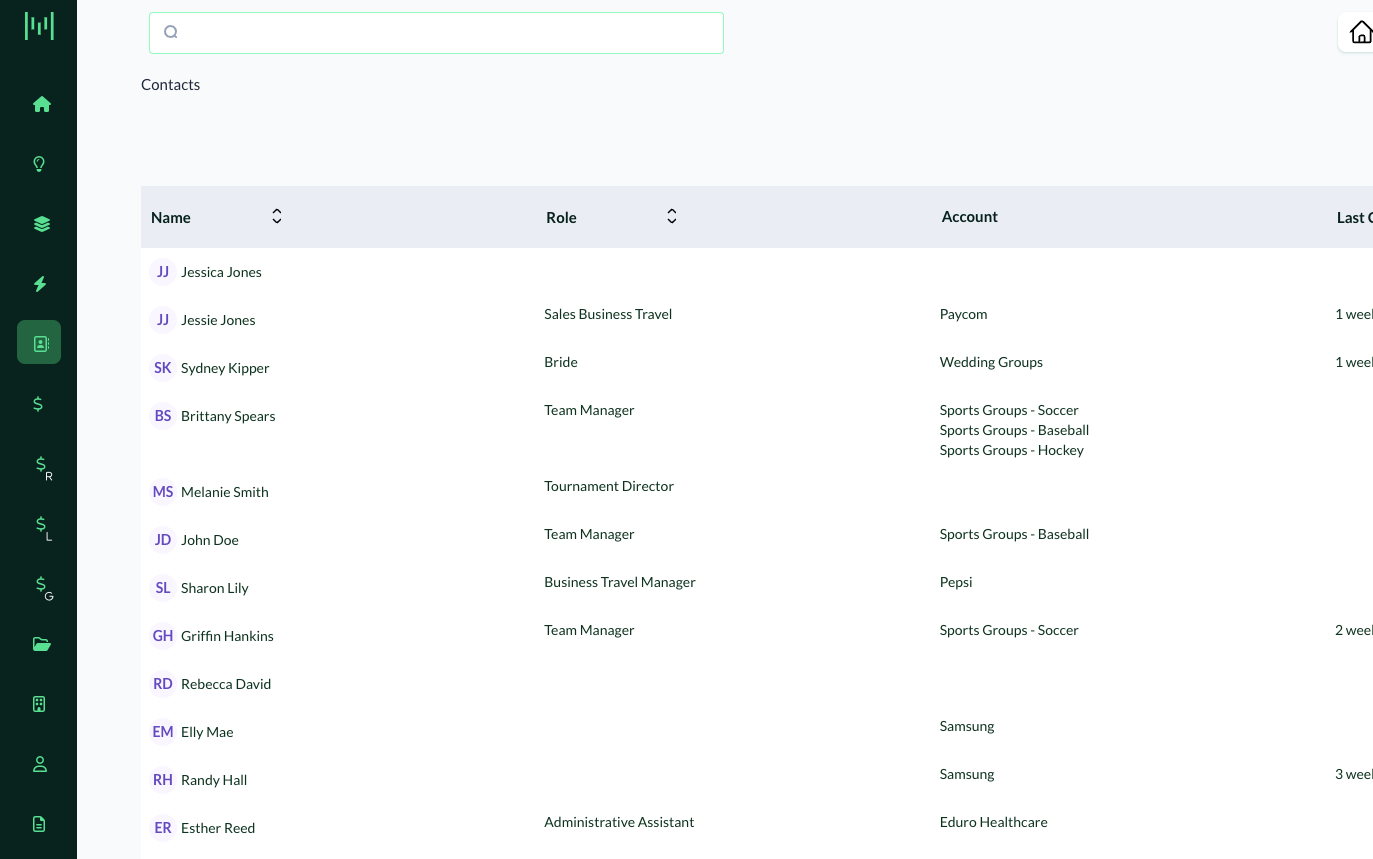Viewport: 1373px width, 859px height.
Task: Select the contacts book sidebar icon
Action: click(x=40, y=343)
